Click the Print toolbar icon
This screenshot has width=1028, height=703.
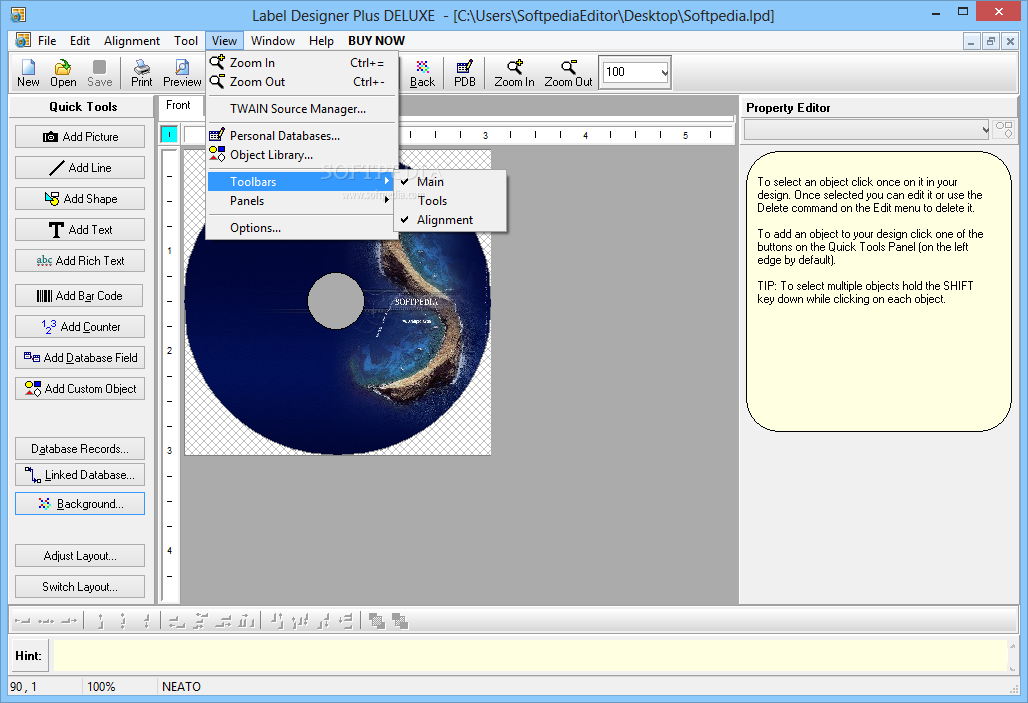click(x=142, y=73)
